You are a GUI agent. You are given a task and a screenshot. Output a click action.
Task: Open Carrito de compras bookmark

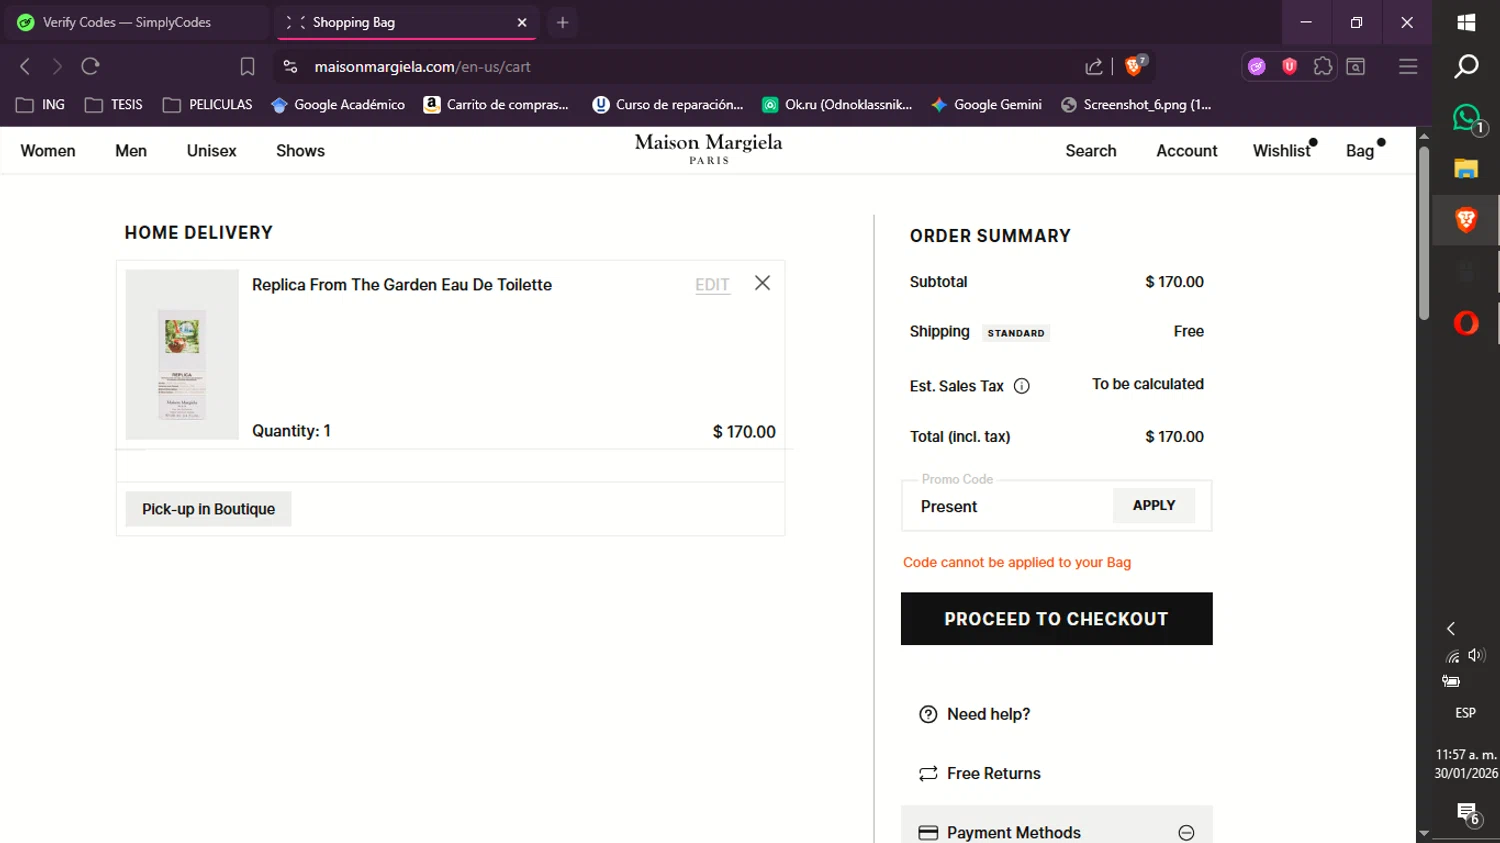pyautogui.click(x=496, y=105)
